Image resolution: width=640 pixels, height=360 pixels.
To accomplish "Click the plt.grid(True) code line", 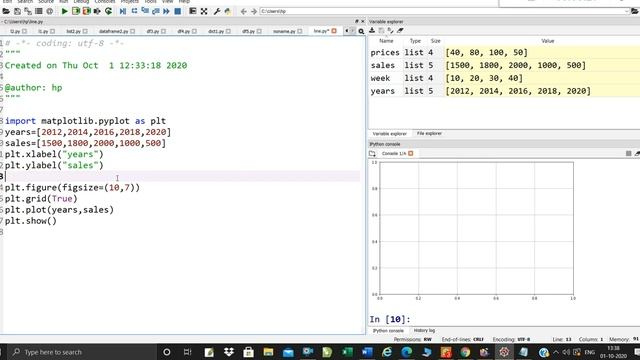I will tap(41, 199).
